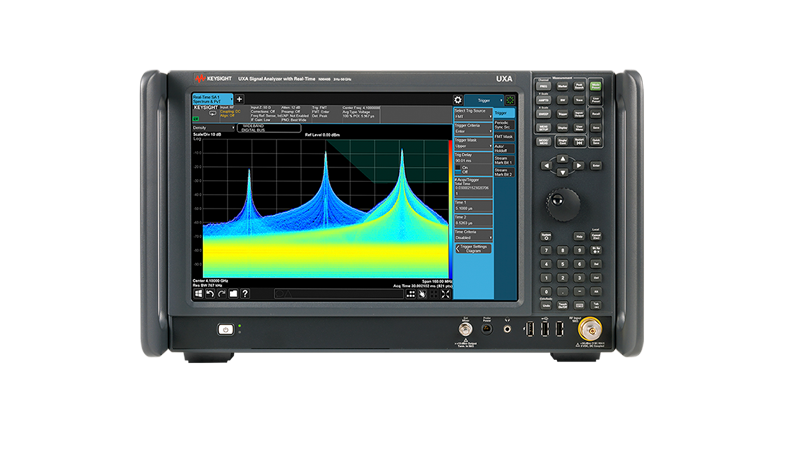800x450 pixels.
Task: Push numeric keypad key 0
Action: 546,291
